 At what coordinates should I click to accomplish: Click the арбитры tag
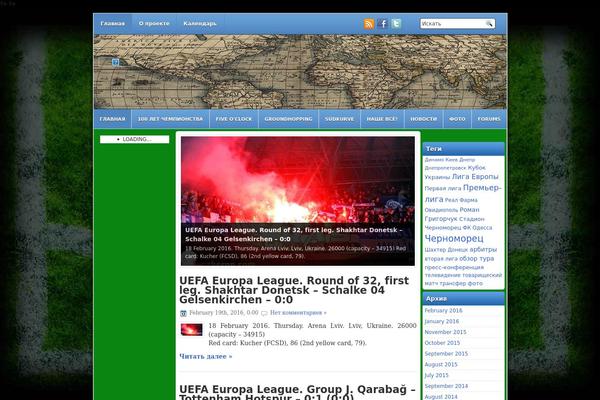pyautogui.click(x=483, y=250)
